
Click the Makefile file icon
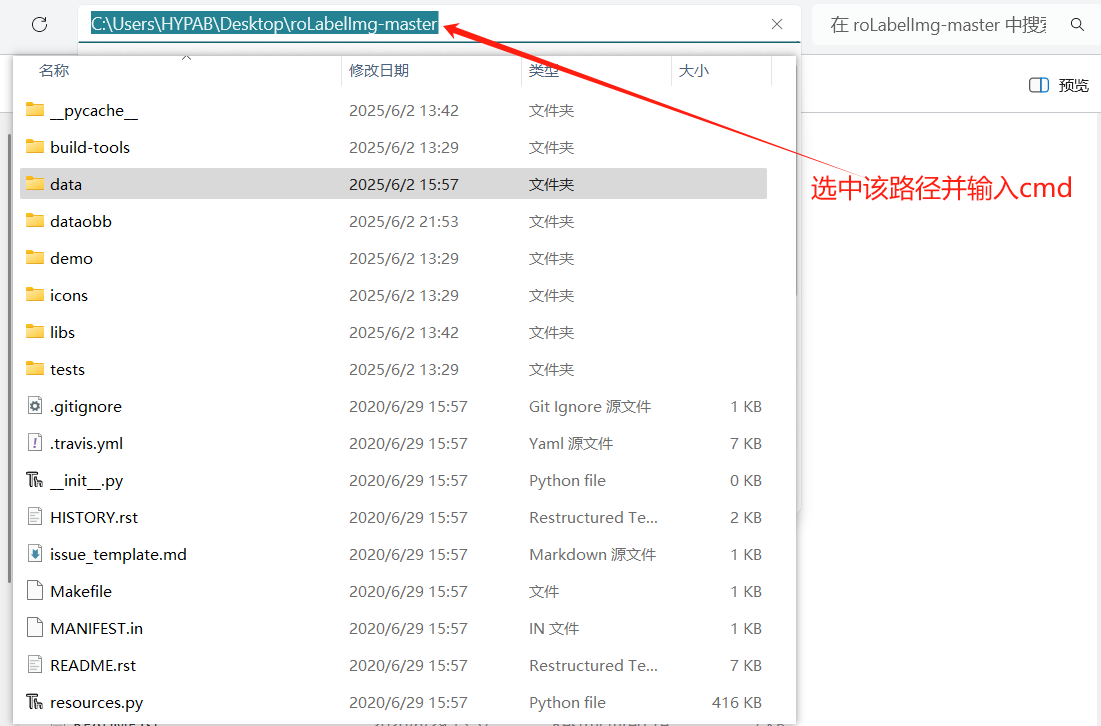click(x=34, y=591)
